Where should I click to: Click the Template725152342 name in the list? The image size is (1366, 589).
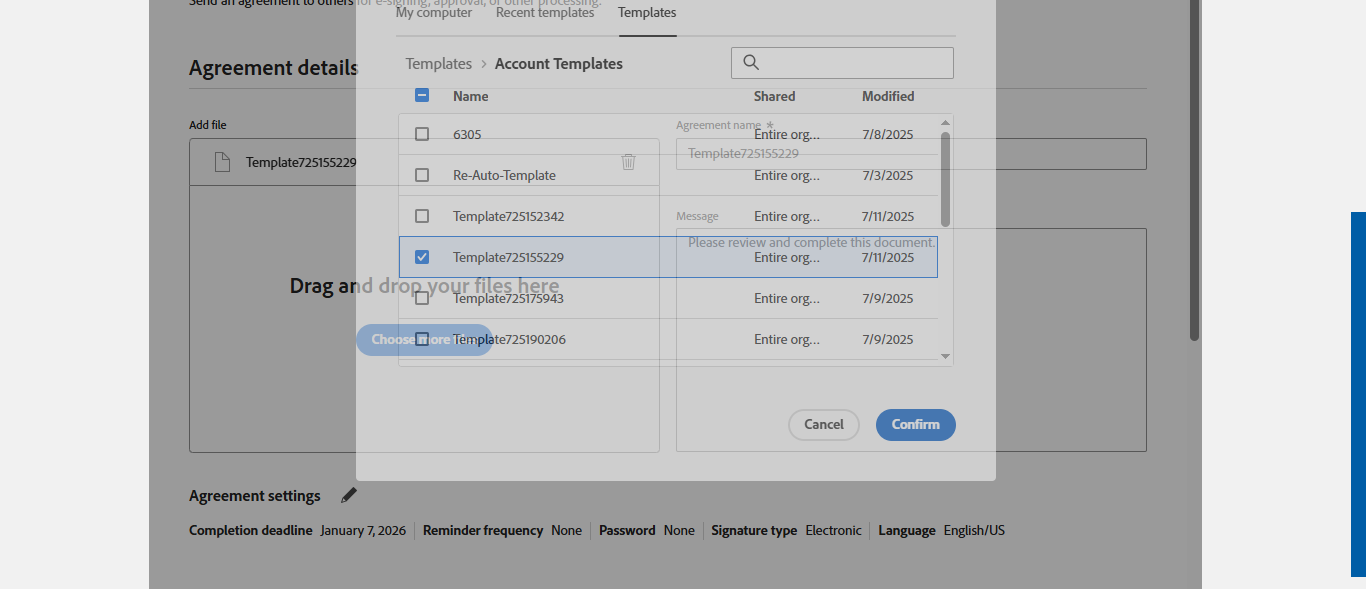[508, 216]
